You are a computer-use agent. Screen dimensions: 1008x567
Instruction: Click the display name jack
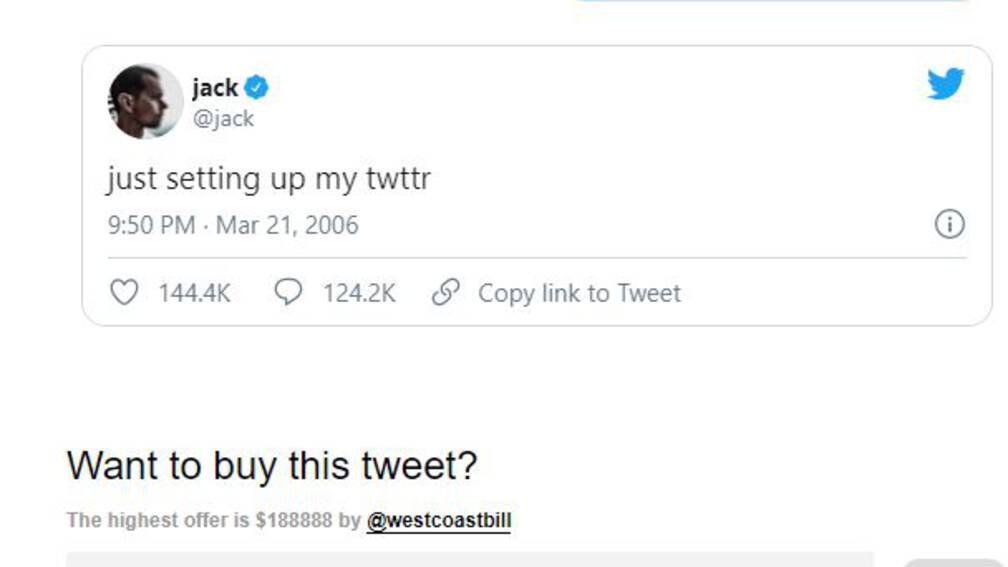point(215,87)
